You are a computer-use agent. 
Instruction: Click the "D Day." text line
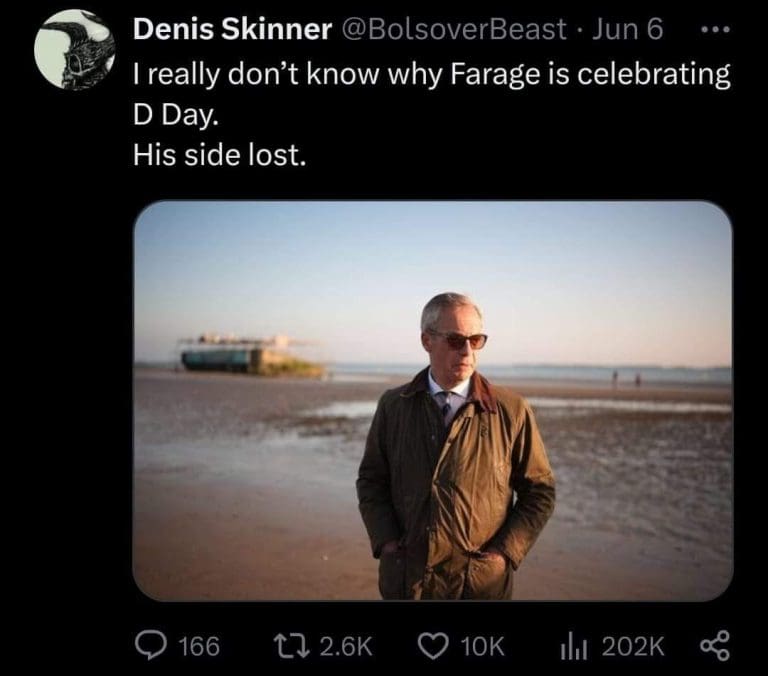(174, 117)
